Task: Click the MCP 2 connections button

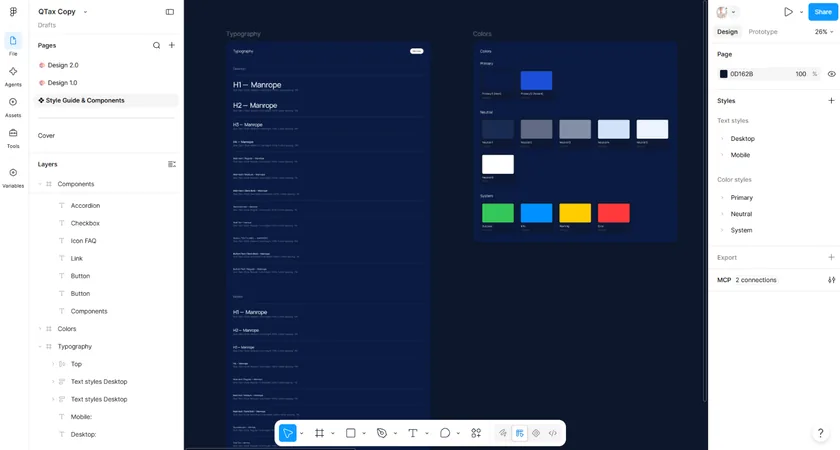Action: (x=747, y=280)
